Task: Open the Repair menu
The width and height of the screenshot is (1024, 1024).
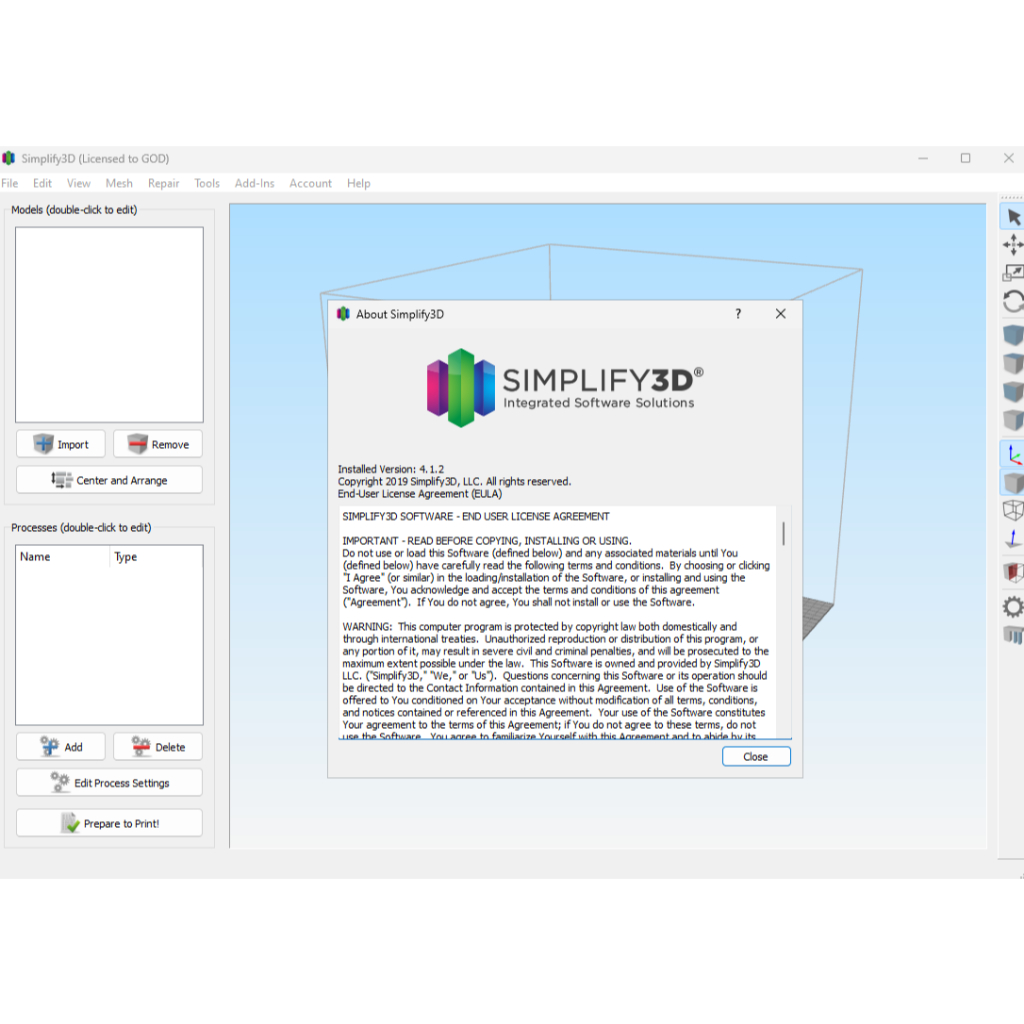Action: click(x=164, y=183)
